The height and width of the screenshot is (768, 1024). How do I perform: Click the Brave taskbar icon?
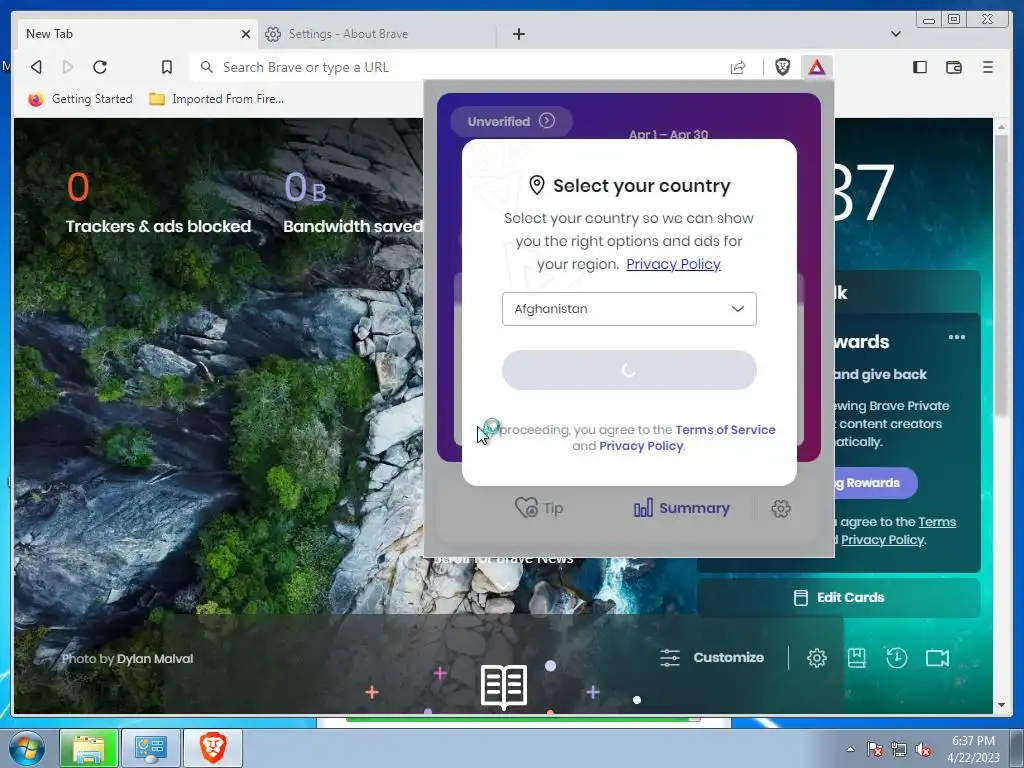pyautogui.click(x=213, y=748)
